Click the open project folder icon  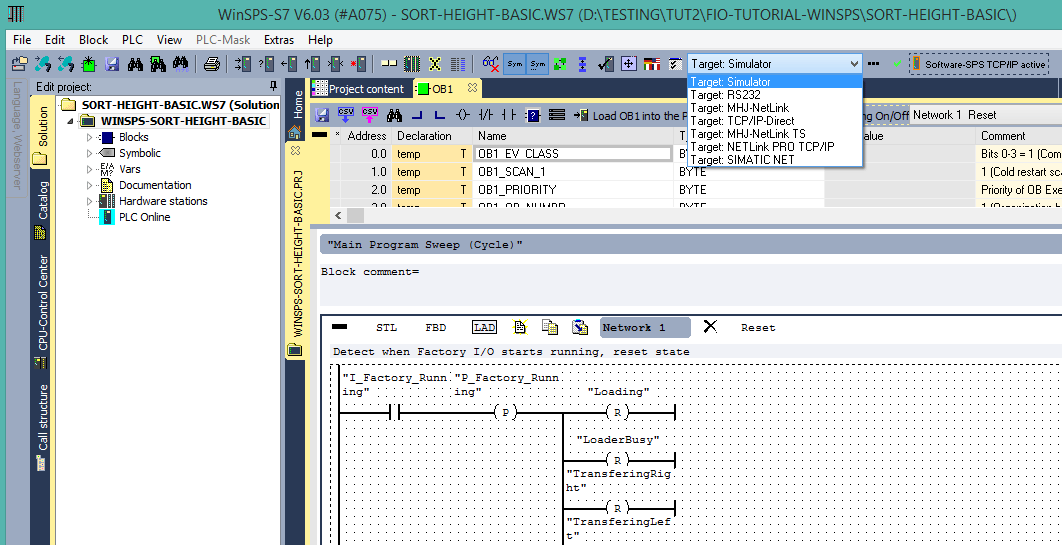[20, 64]
